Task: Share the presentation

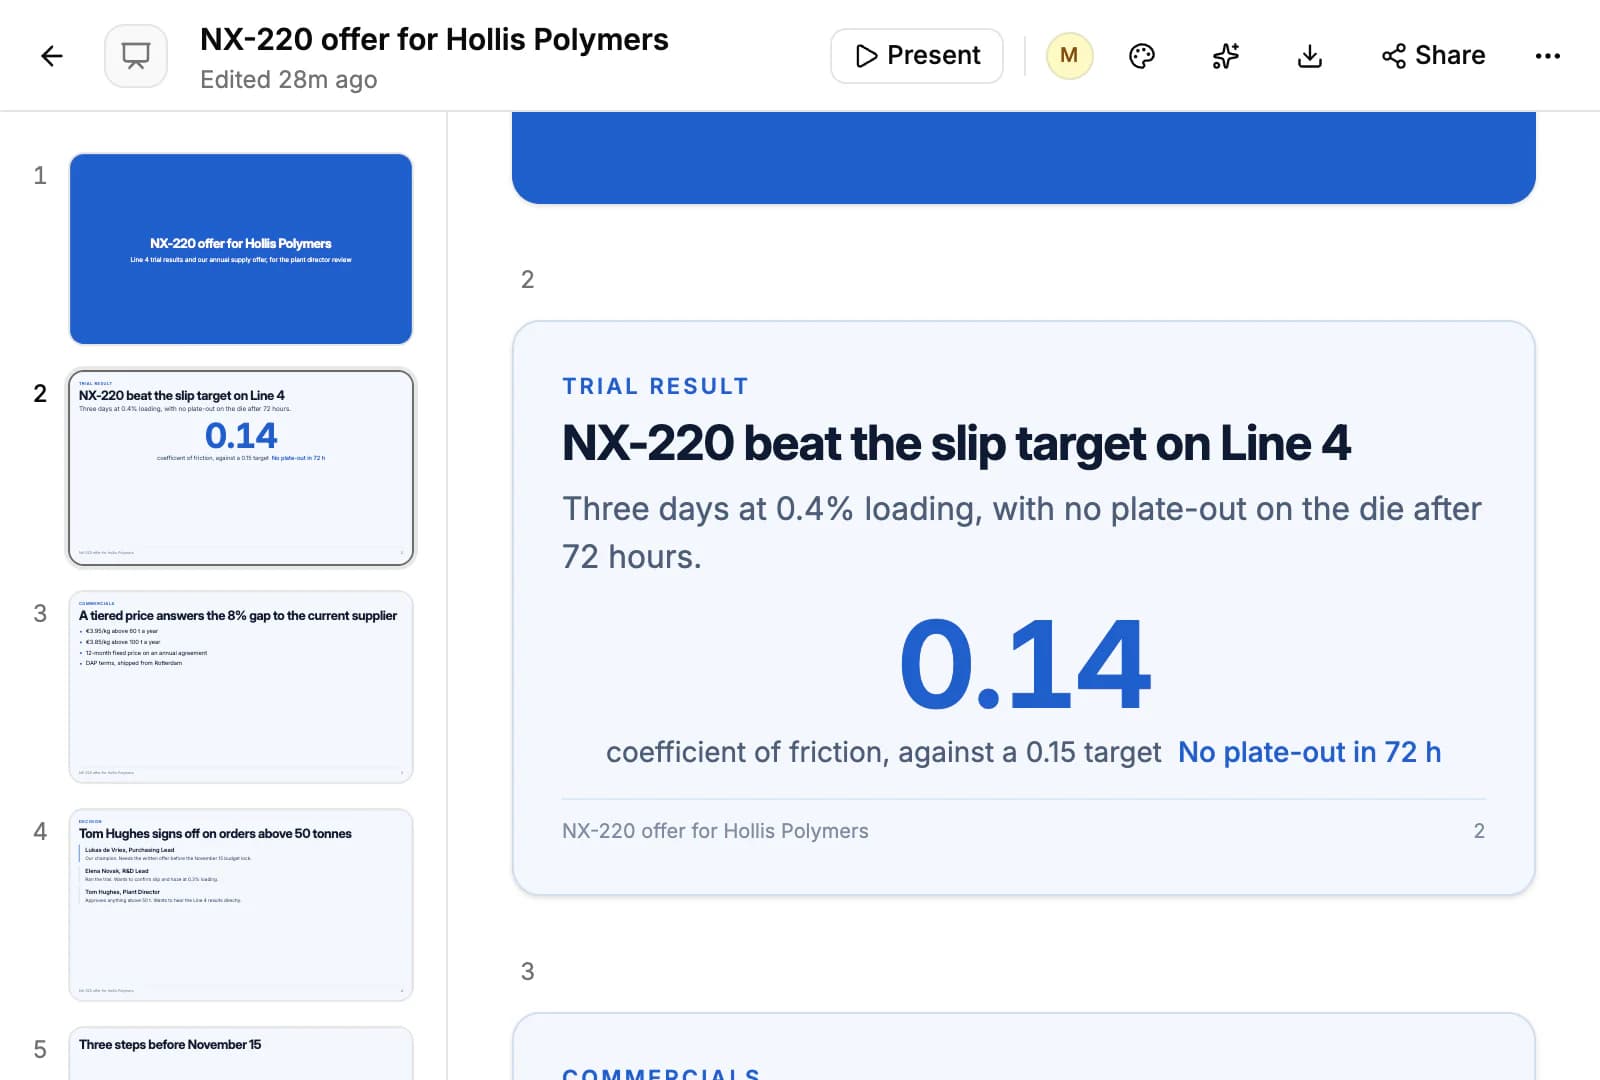Action: (x=1433, y=56)
